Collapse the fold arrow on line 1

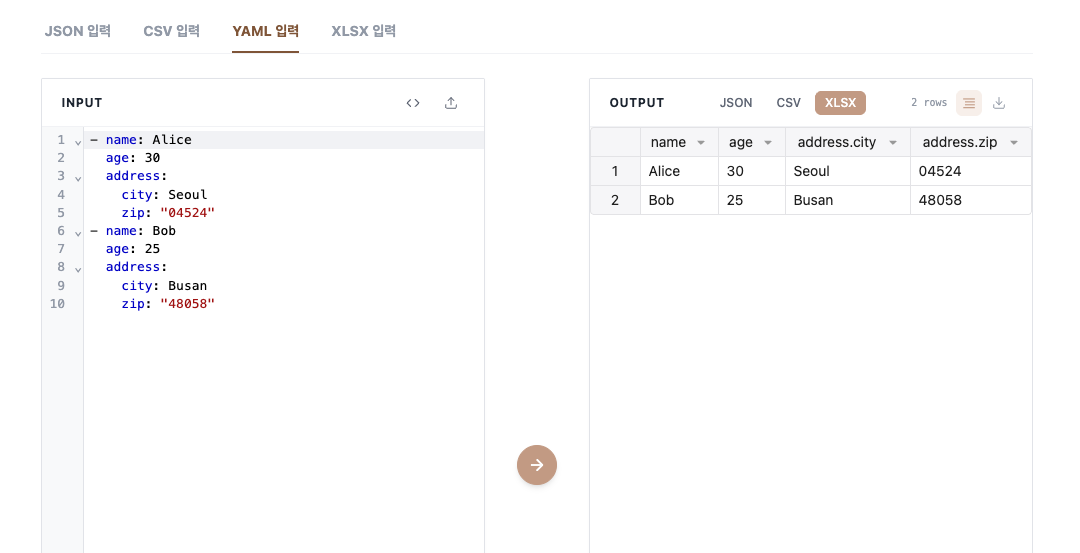[78, 142]
